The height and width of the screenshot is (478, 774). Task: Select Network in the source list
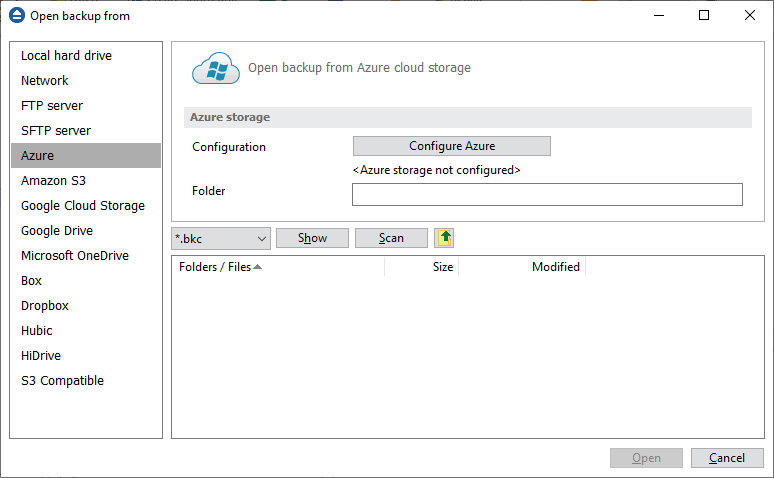pos(86,80)
